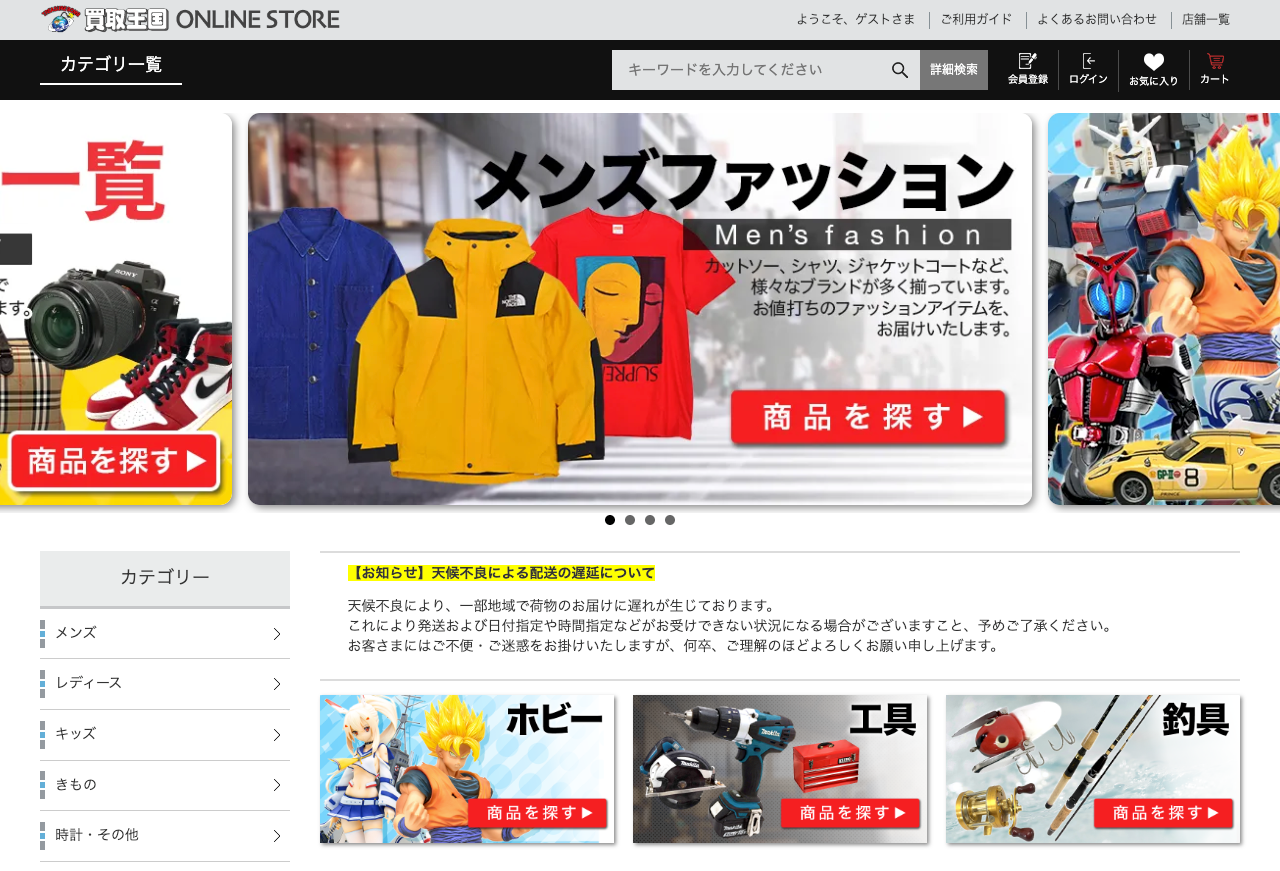The width and height of the screenshot is (1280, 871).
Task: Open the 工具 tools category banner
Action: pyautogui.click(x=780, y=769)
